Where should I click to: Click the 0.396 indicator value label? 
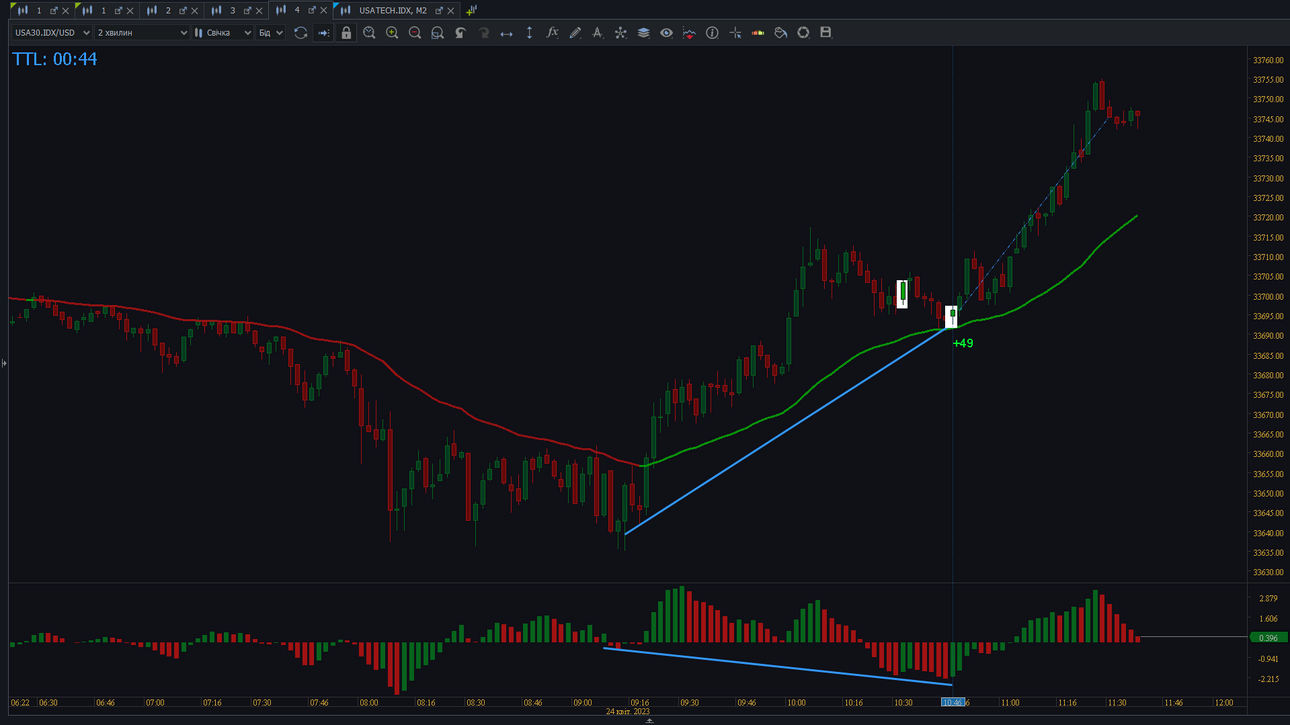point(1267,638)
